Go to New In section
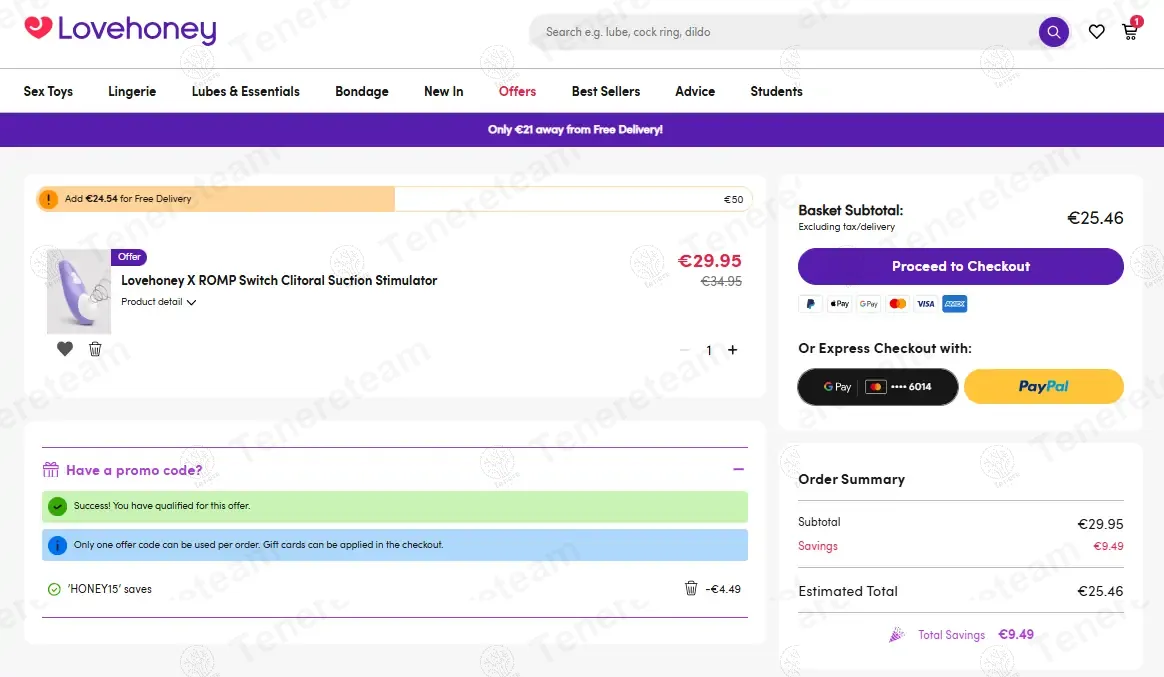Viewport: 1164px width, 677px height. [443, 91]
